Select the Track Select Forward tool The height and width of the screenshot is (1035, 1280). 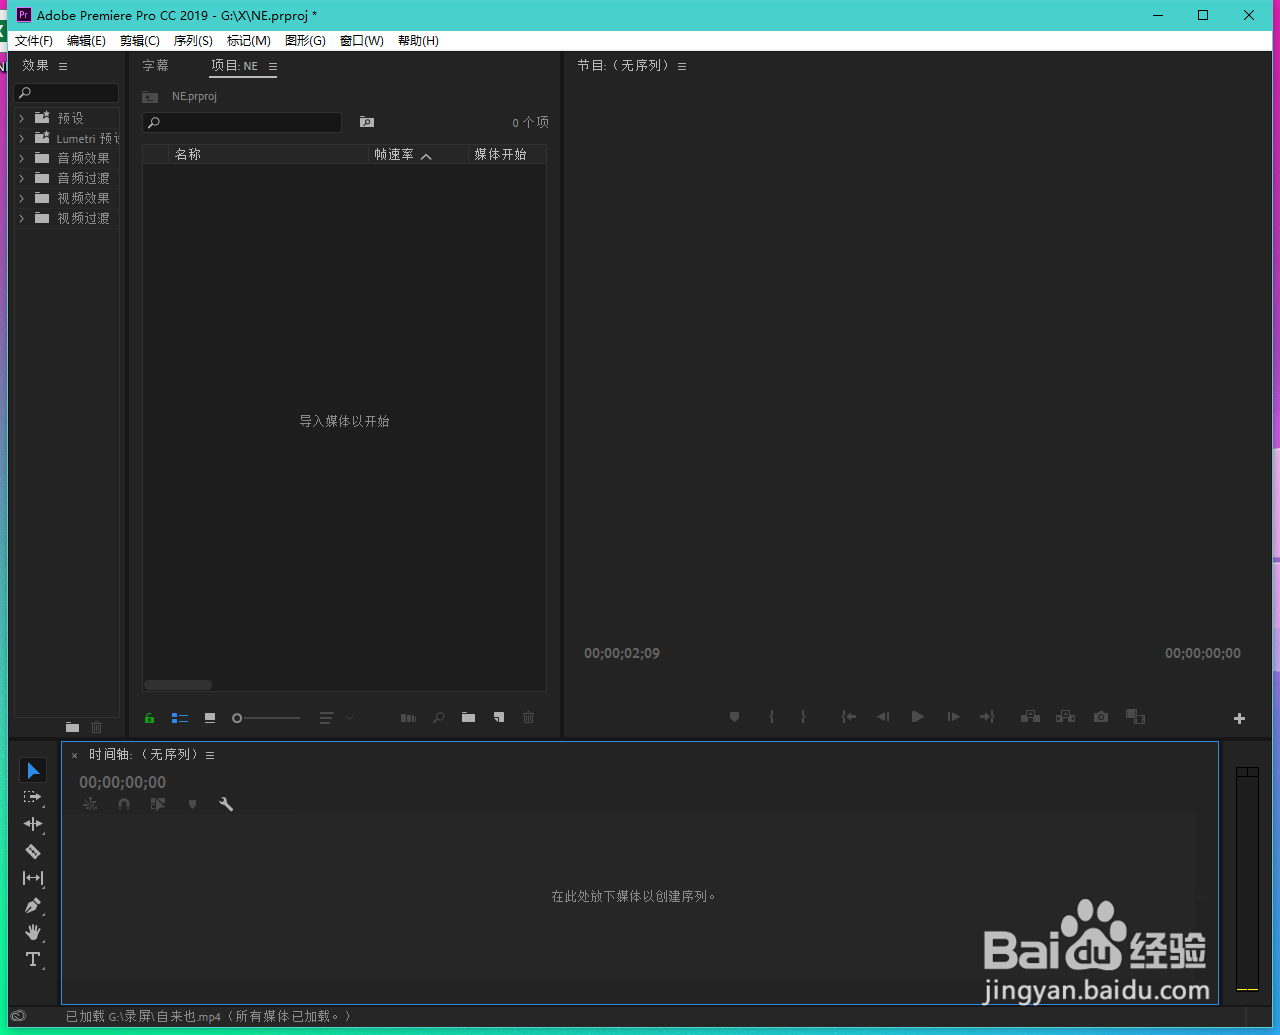pos(33,797)
